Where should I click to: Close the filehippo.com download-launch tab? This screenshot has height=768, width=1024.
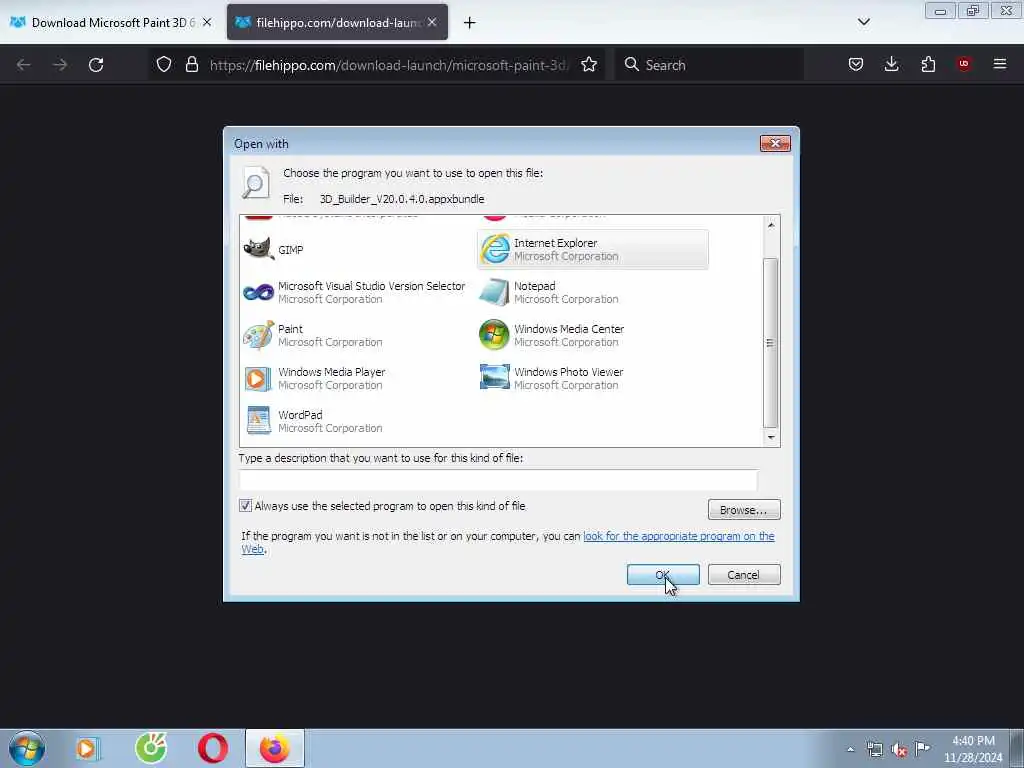432,22
